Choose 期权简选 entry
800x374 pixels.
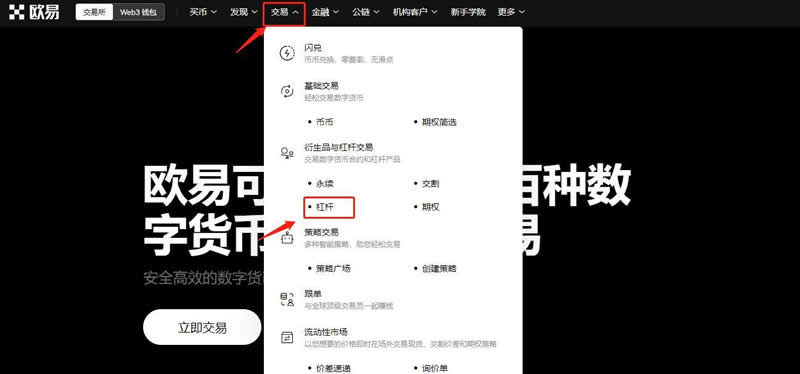439,122
